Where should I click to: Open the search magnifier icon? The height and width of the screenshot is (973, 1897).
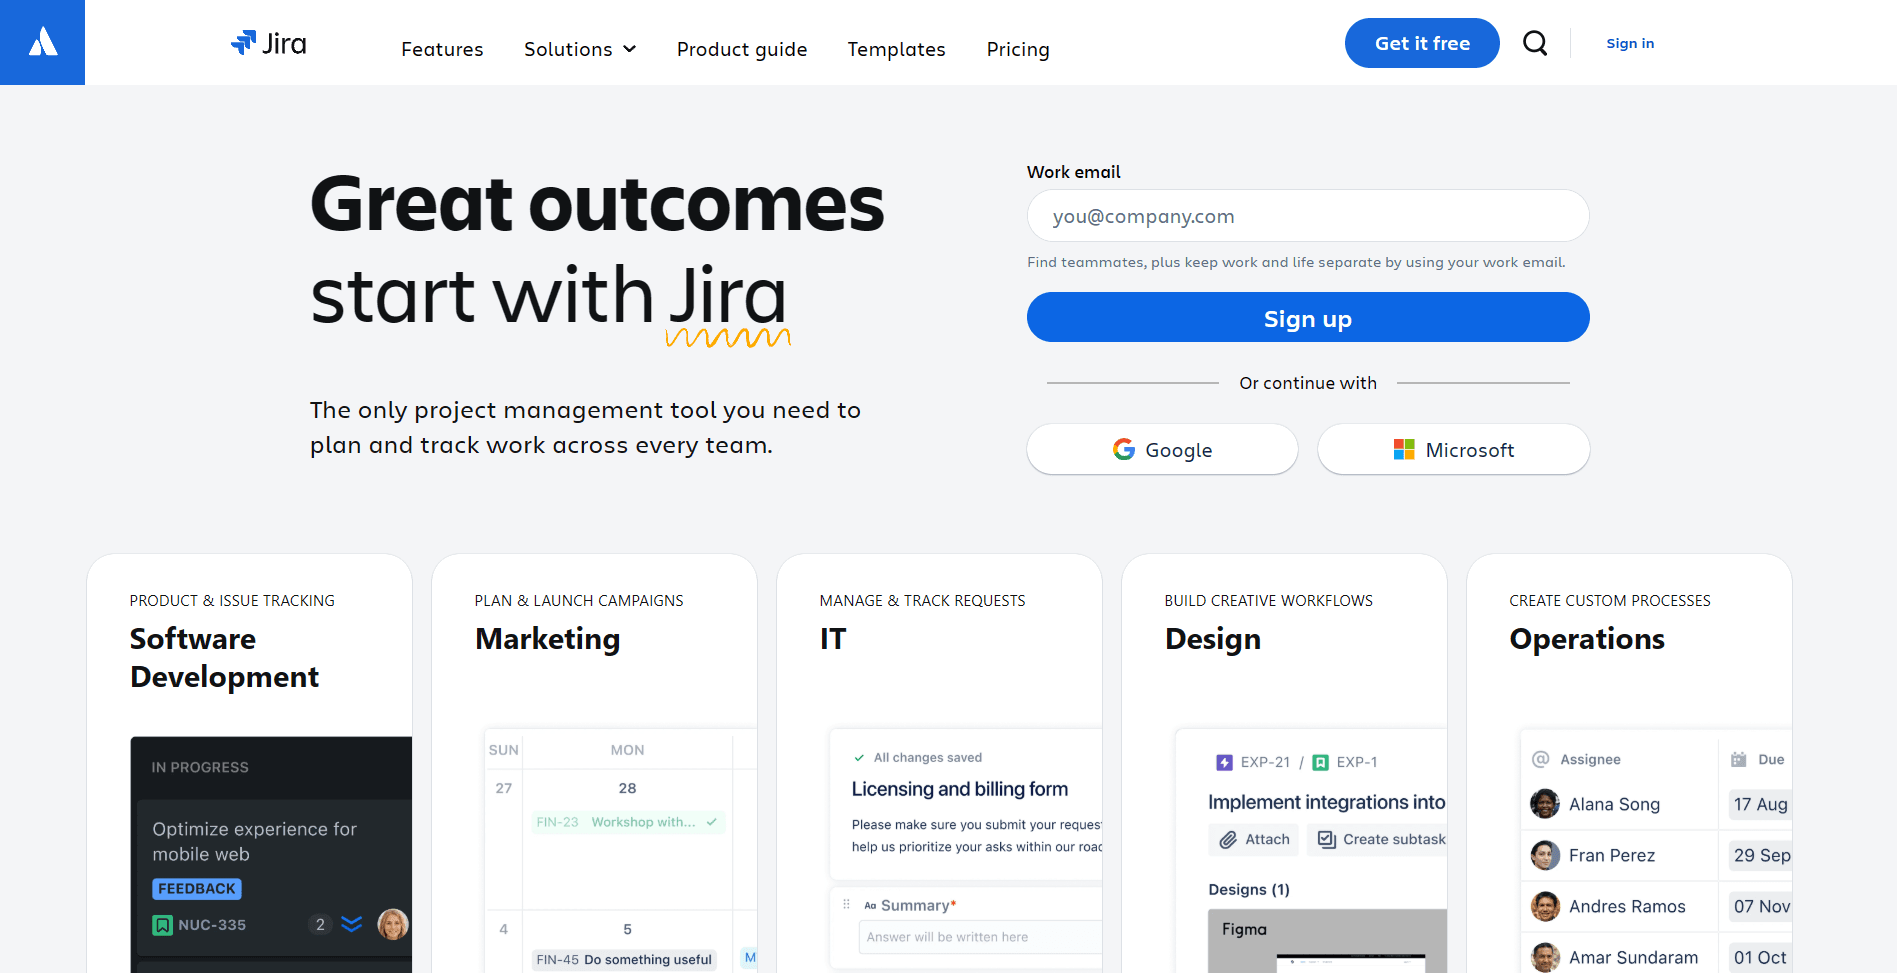click(x=1534, y=43)
